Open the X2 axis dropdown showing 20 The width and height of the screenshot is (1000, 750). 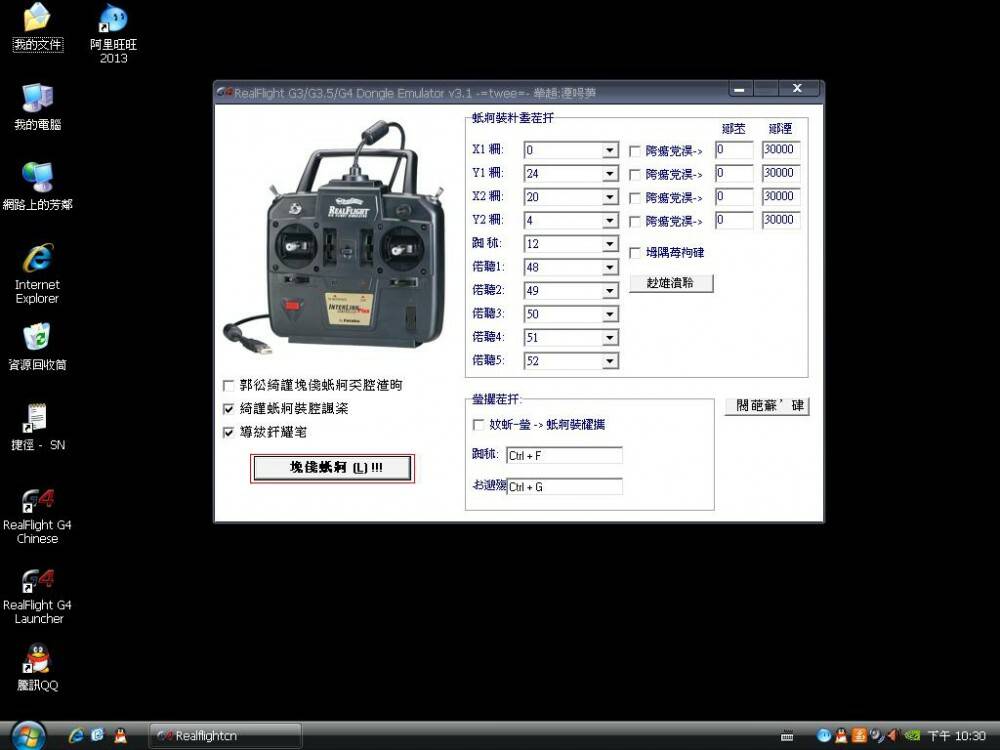click(x=610, y=197)
